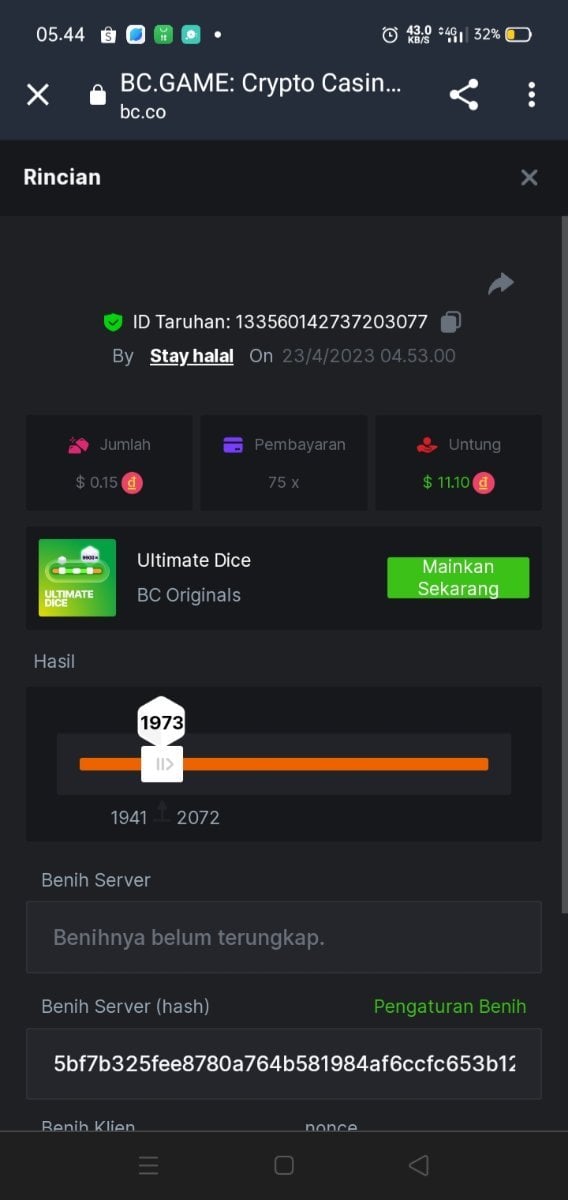Open Pengaturan Benih settings
568x1200 pixels.
450,1006
